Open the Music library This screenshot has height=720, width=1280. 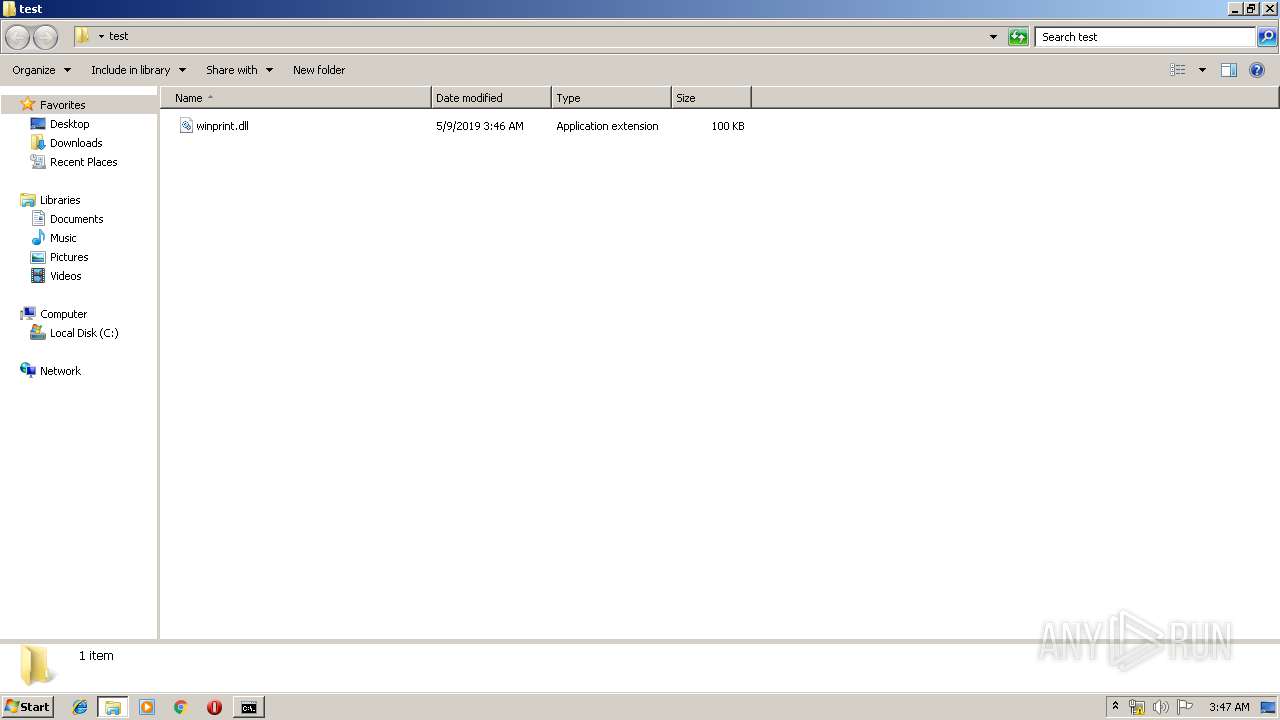[63, 238]
